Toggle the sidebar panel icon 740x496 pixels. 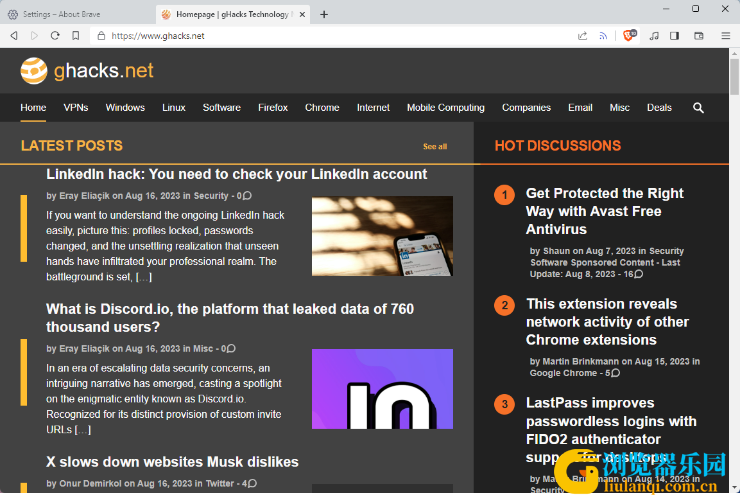(x=674, y=36)
